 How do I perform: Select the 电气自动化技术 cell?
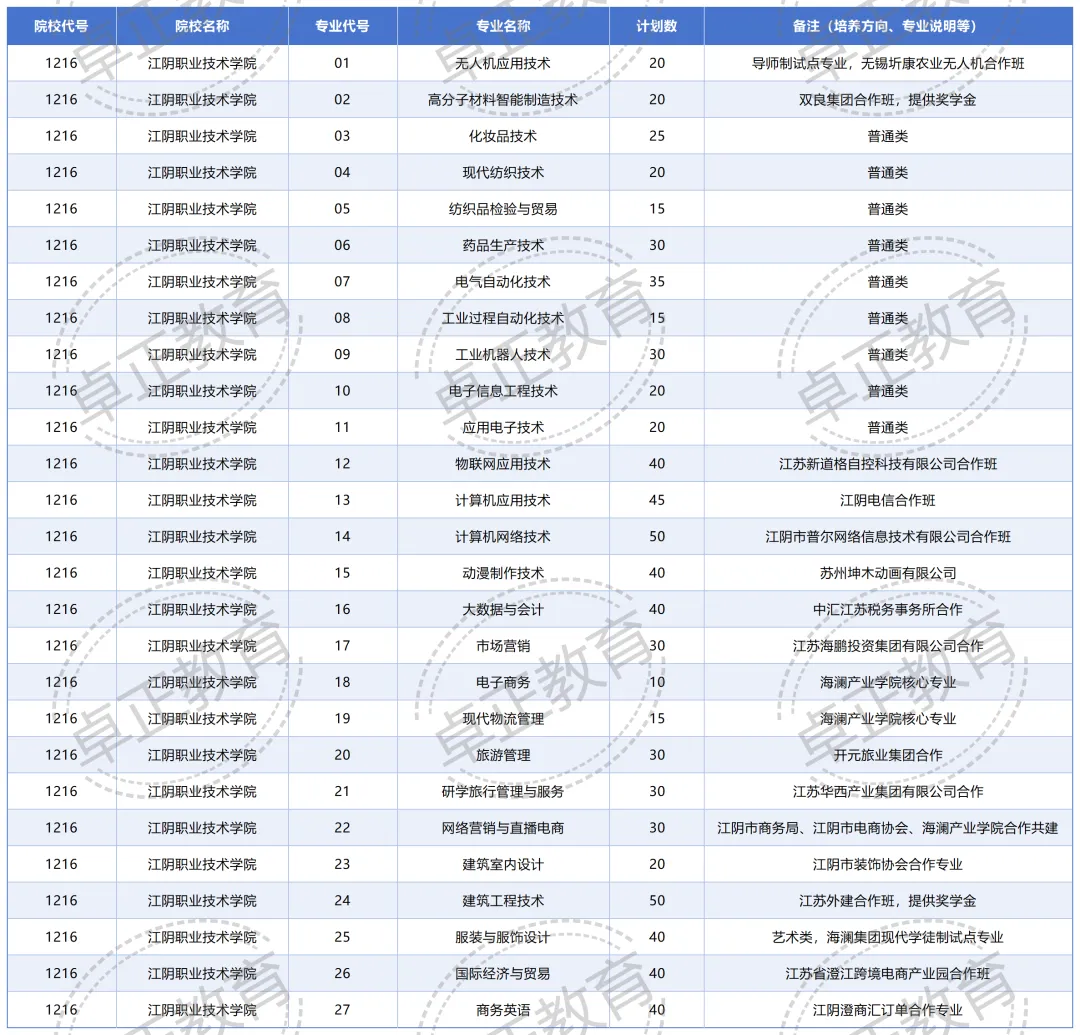click(503, 282)
